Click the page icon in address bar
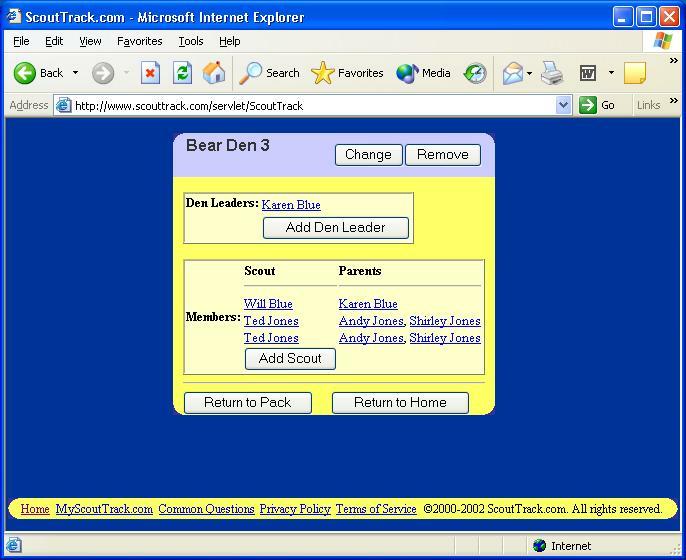 click(x=64, y=105)
